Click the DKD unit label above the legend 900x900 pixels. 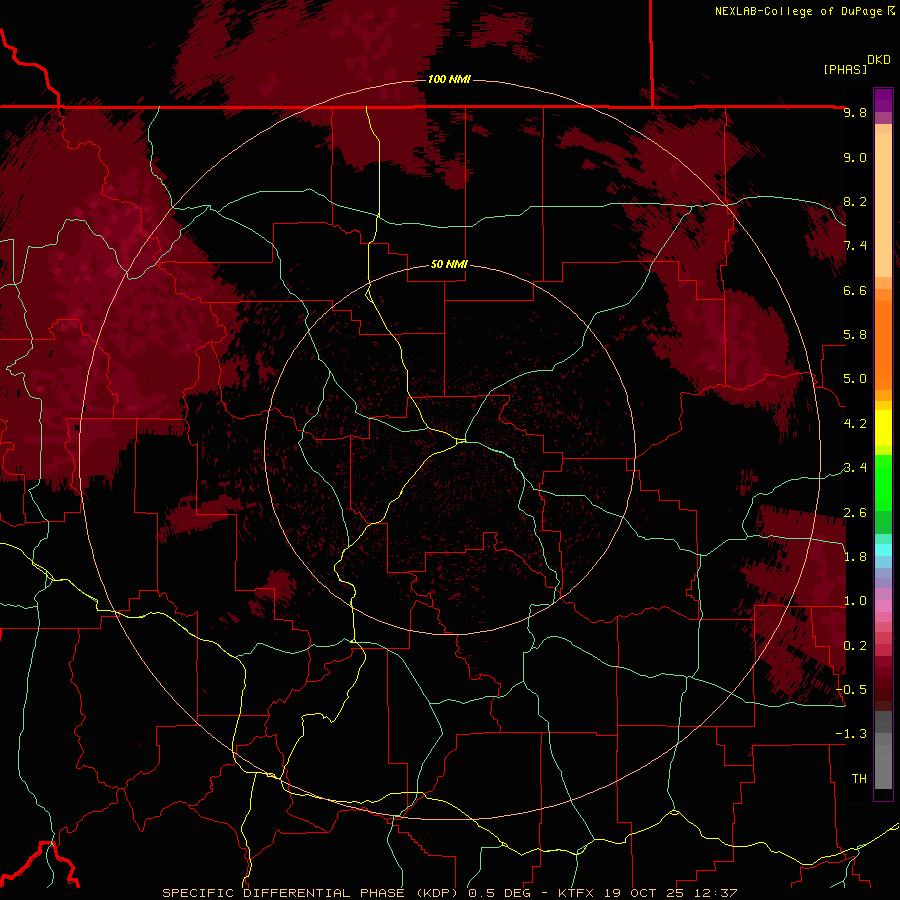(x=879, y=60)
